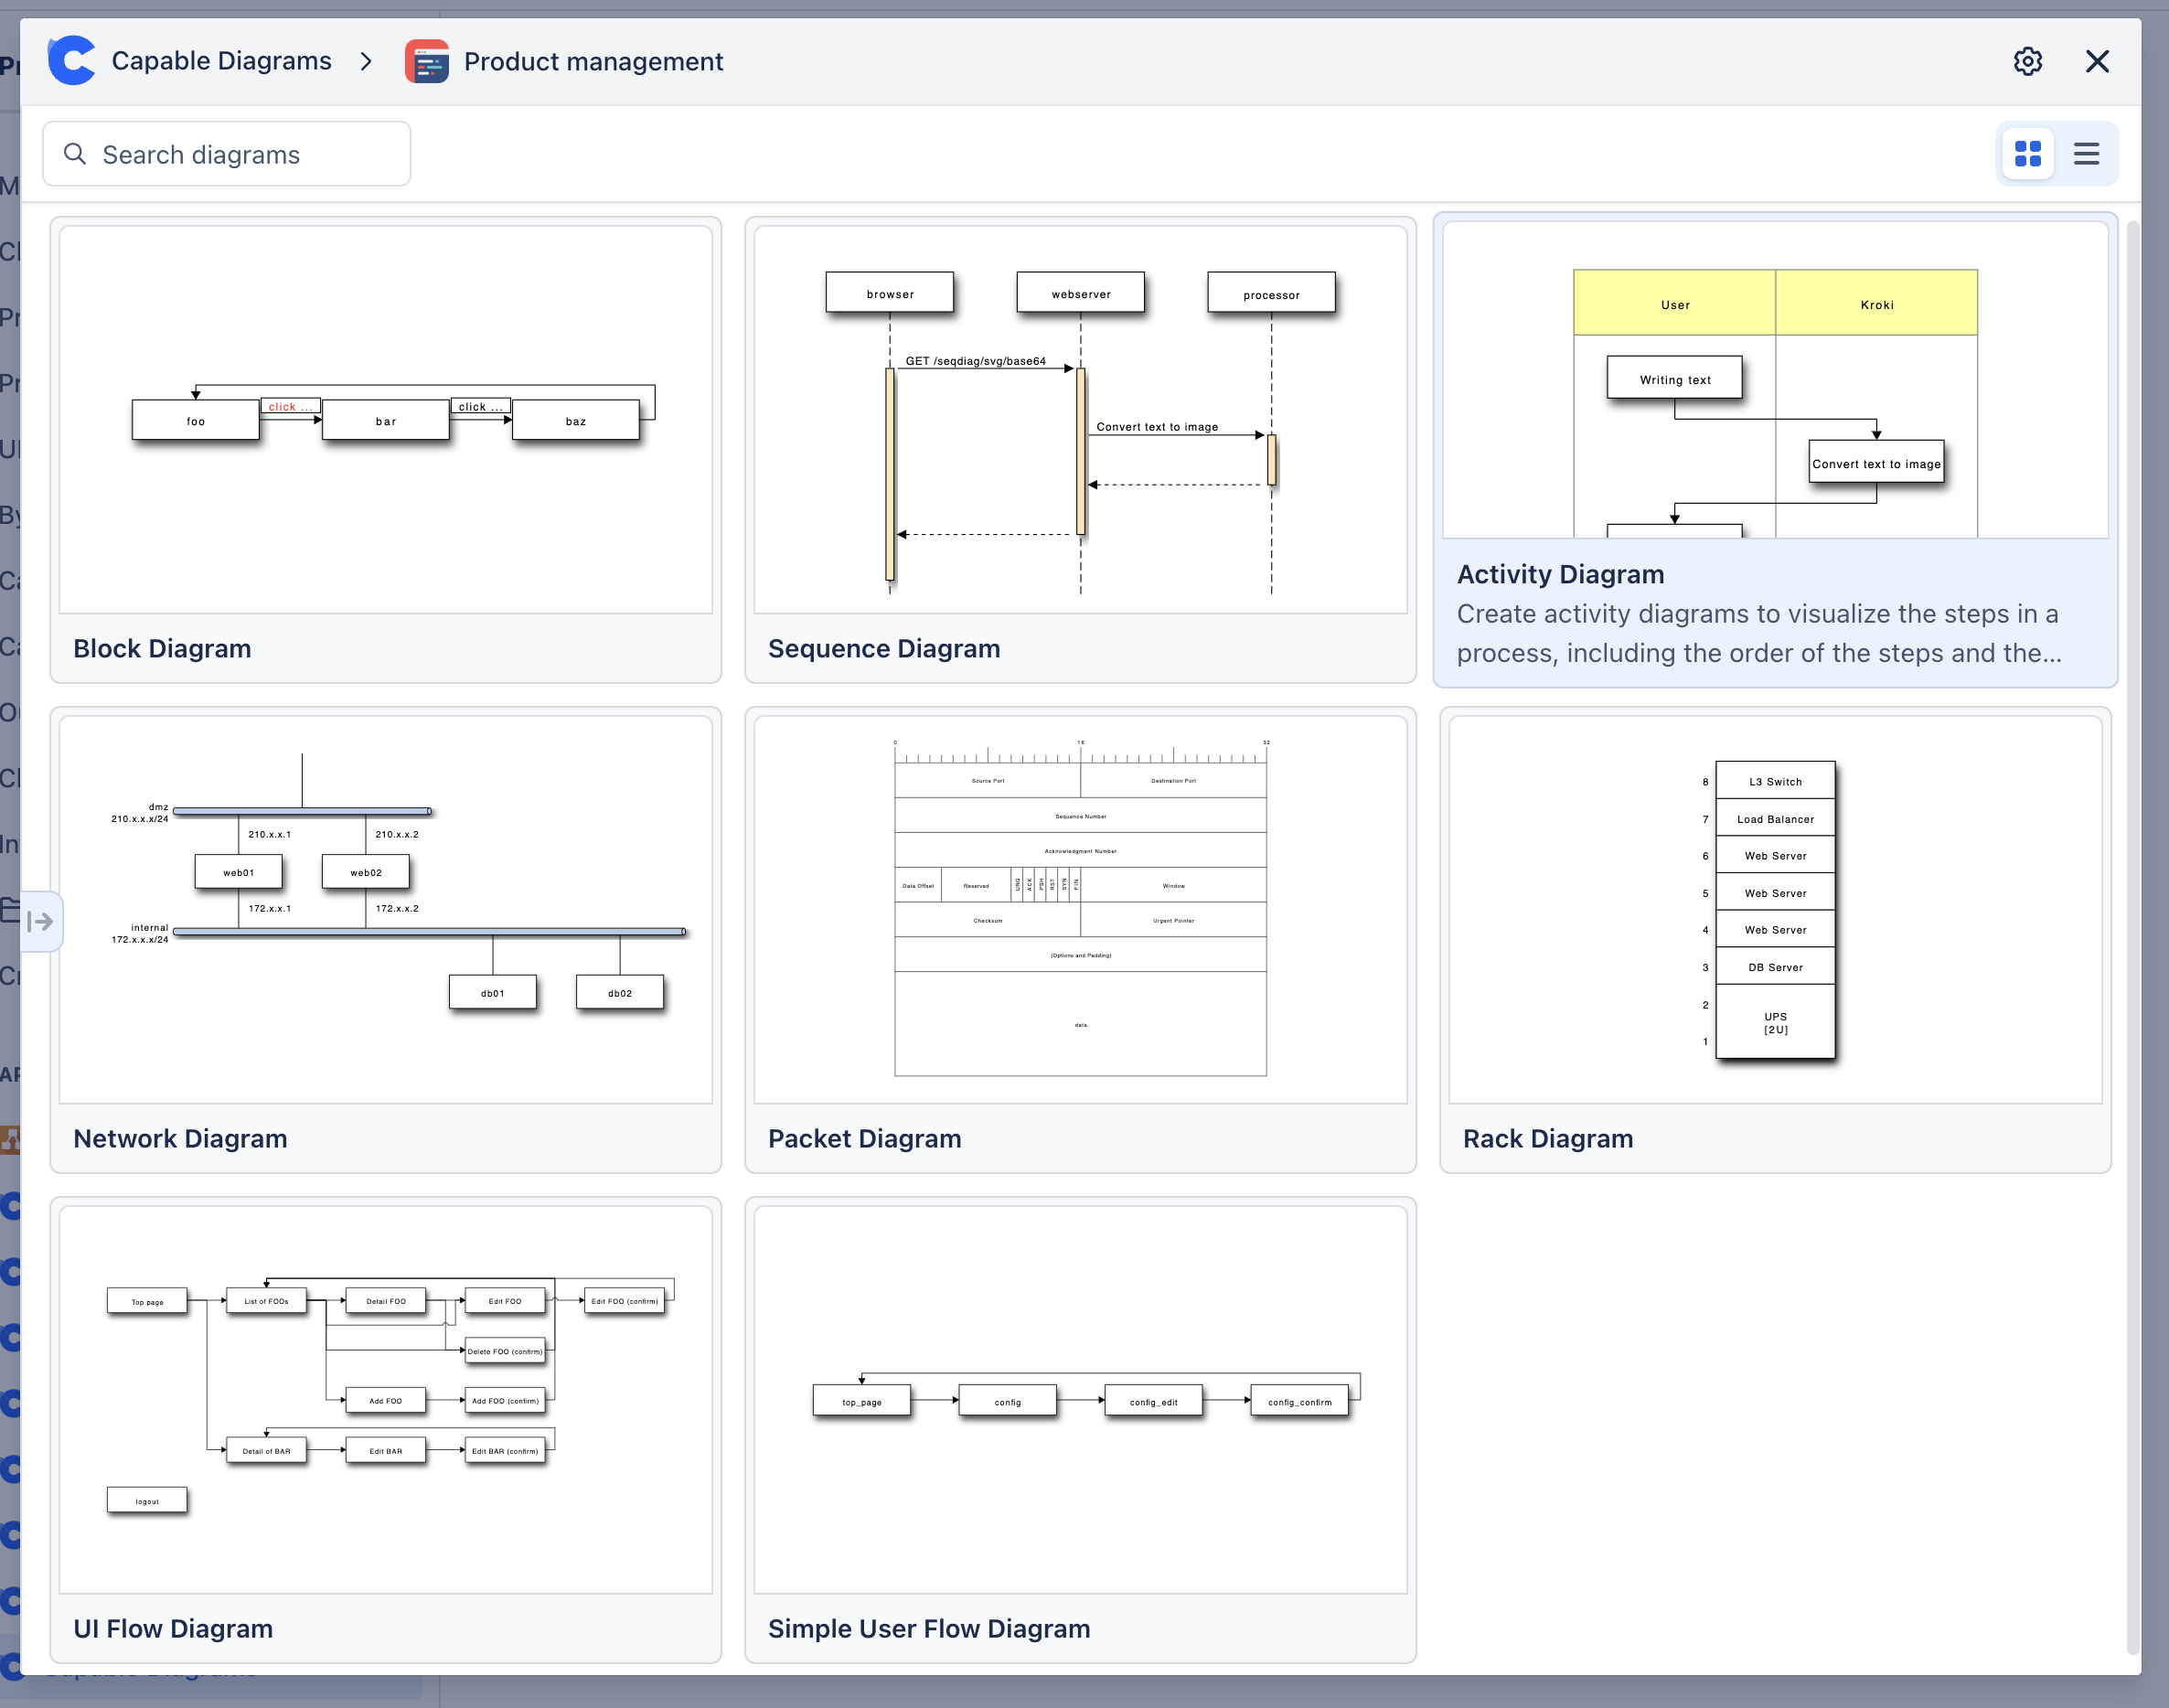Click the expand-sidebar arrow icon

(x=41, y=921)
